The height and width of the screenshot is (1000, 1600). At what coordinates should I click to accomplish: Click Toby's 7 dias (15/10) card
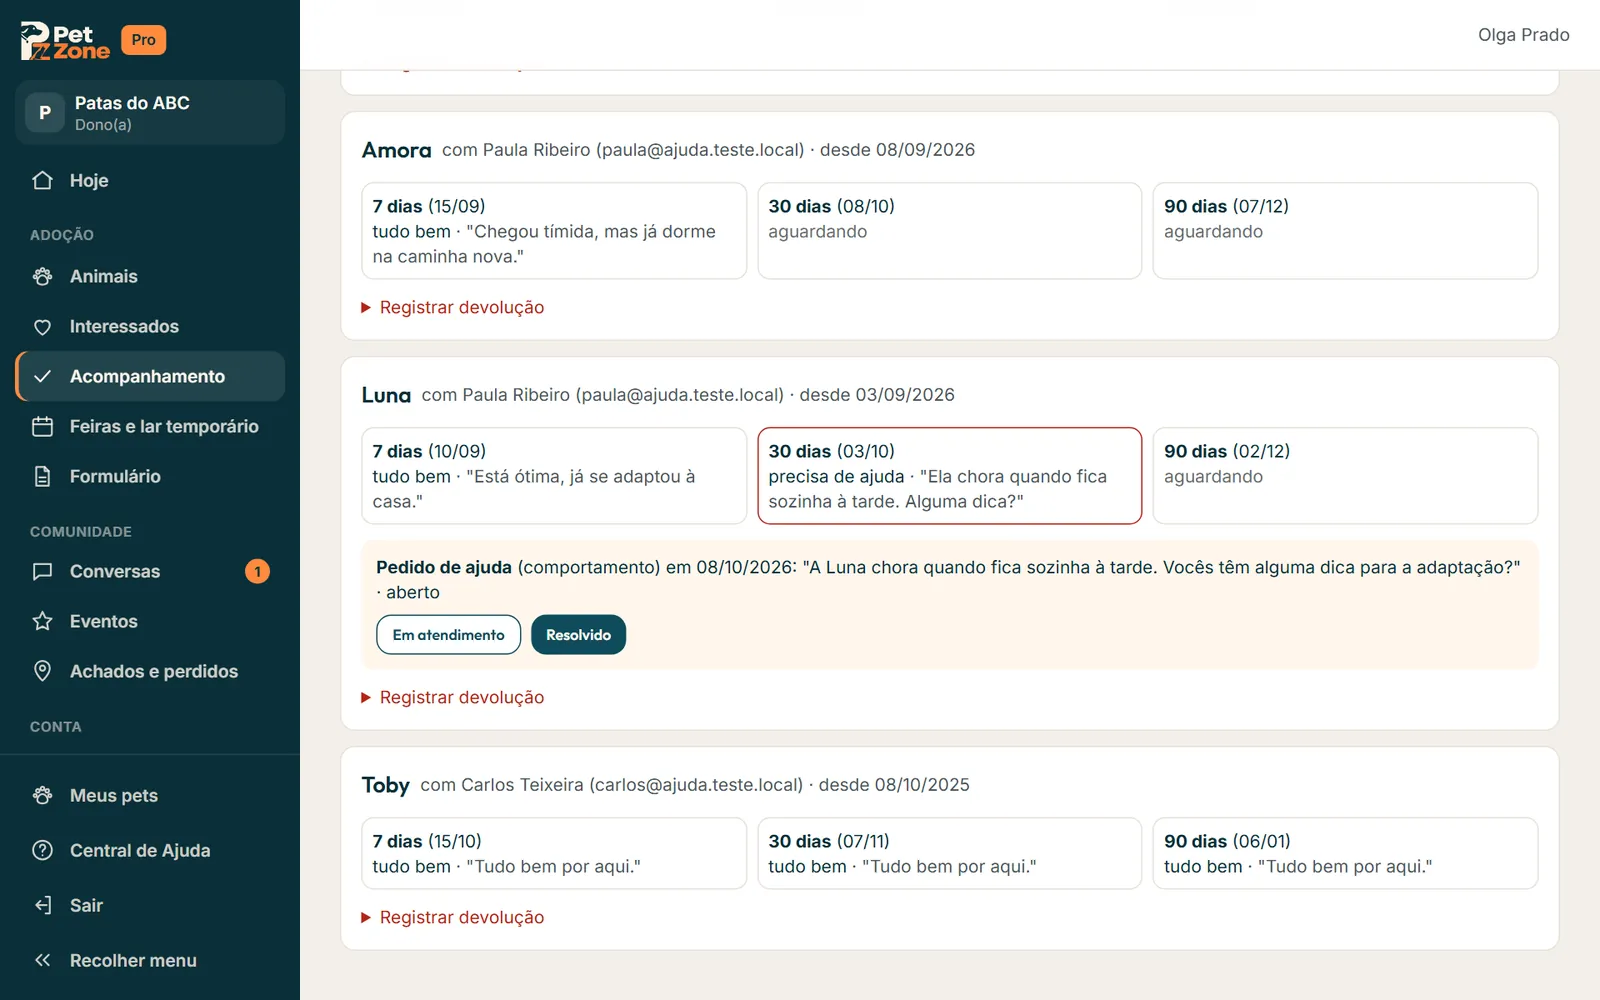[x=554, y=854]
